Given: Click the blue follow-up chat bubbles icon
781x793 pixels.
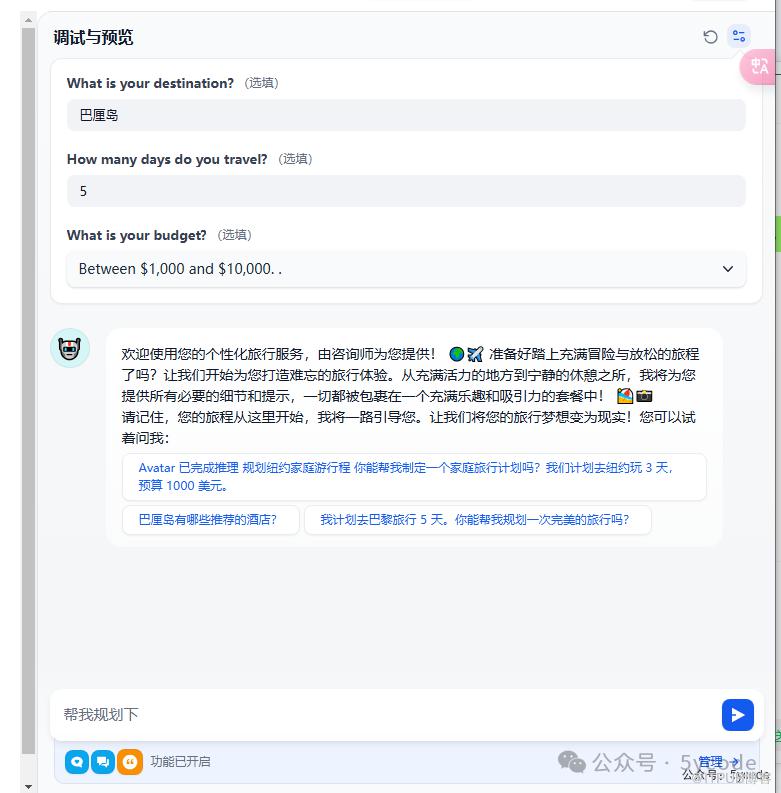Looking at the screenshot, I should click(x=103, y=762).
